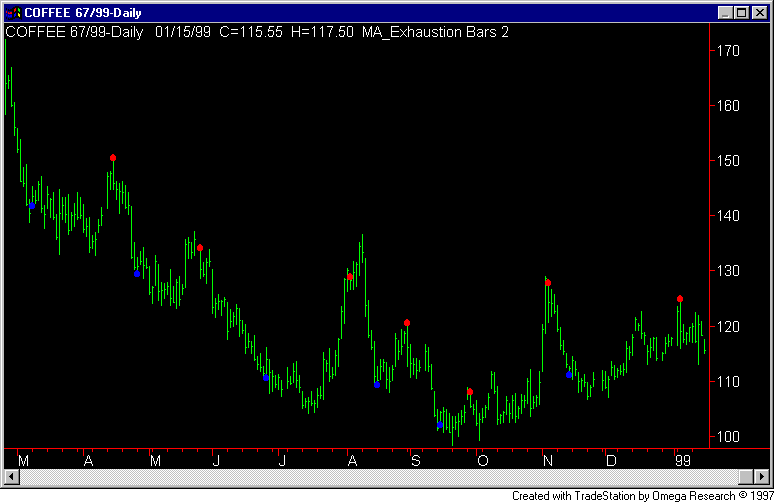
Task: Click the 140 price axis label
Action: pos(728,216)
